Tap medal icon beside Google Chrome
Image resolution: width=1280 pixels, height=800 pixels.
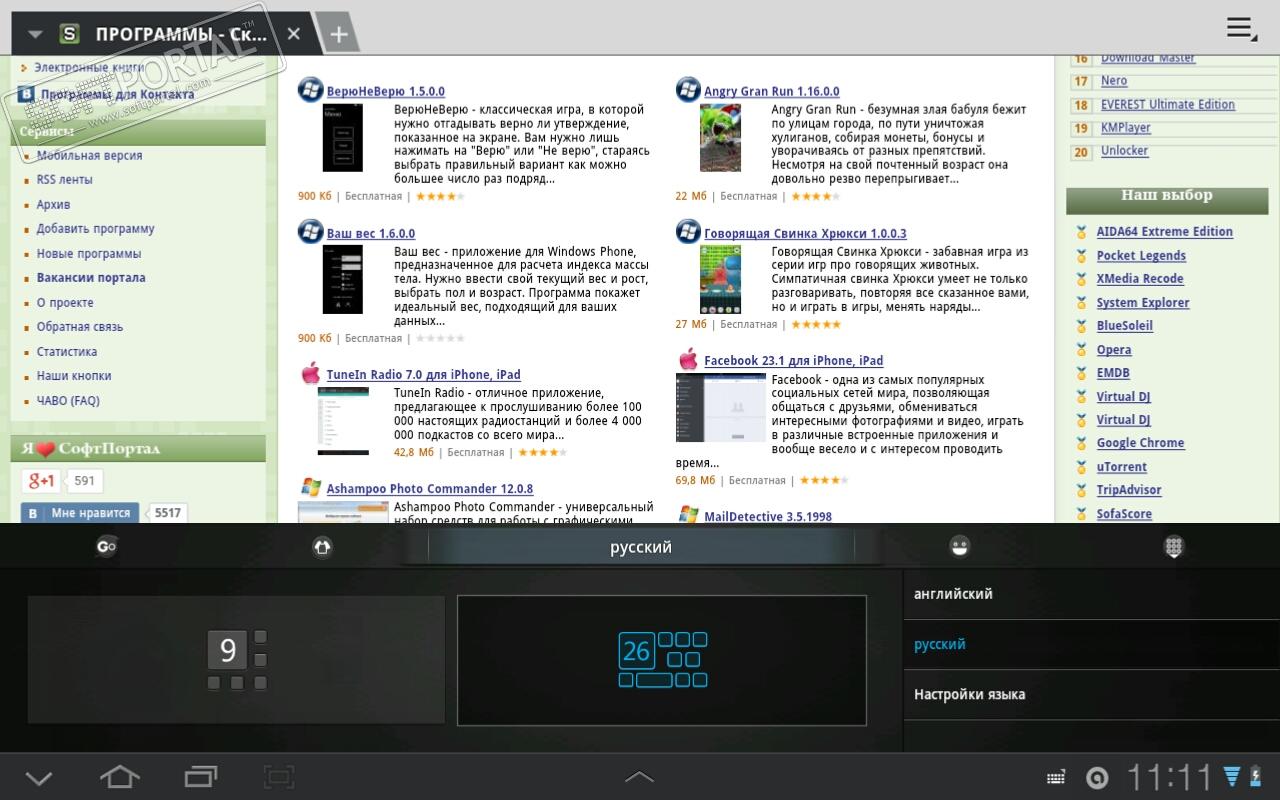1081,443
